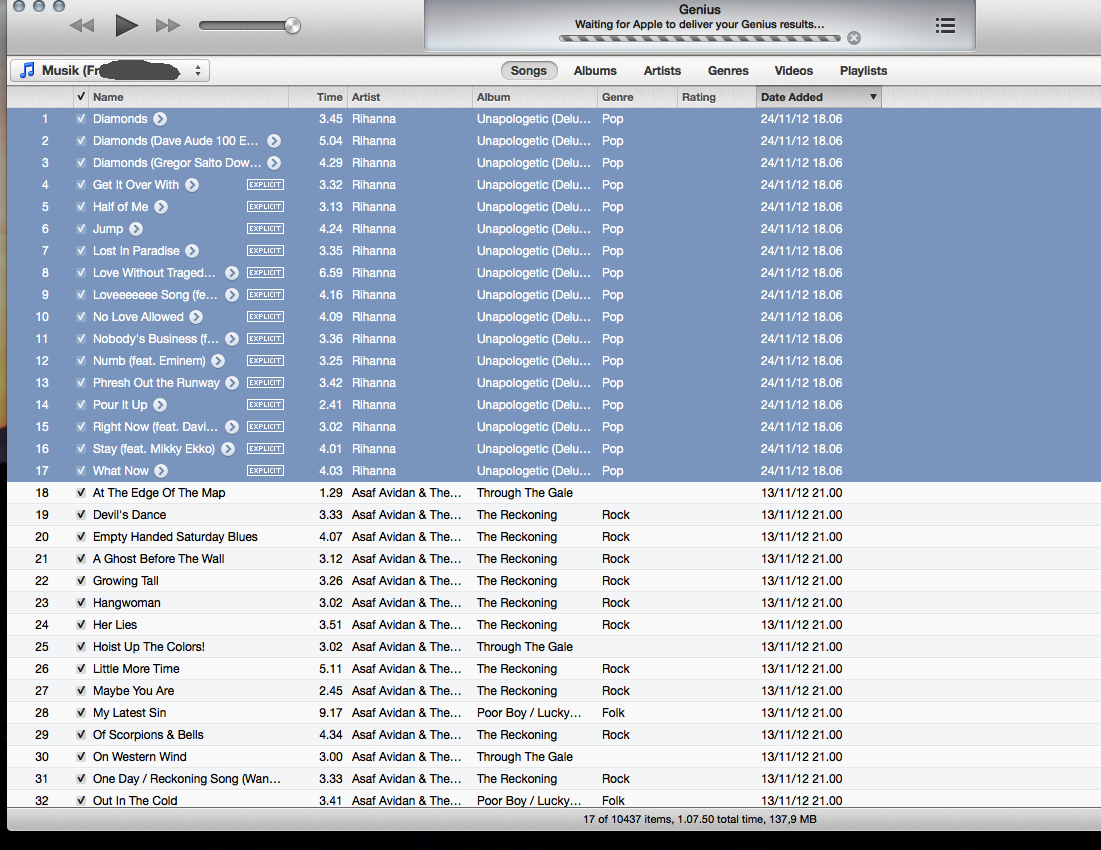Sort by the Name column header

click(x=188, y=97)
